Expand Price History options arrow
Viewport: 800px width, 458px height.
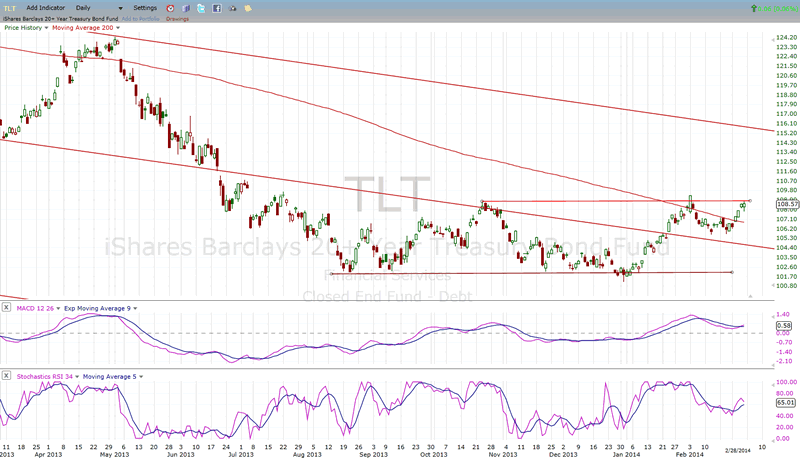(x=46, y=29)
